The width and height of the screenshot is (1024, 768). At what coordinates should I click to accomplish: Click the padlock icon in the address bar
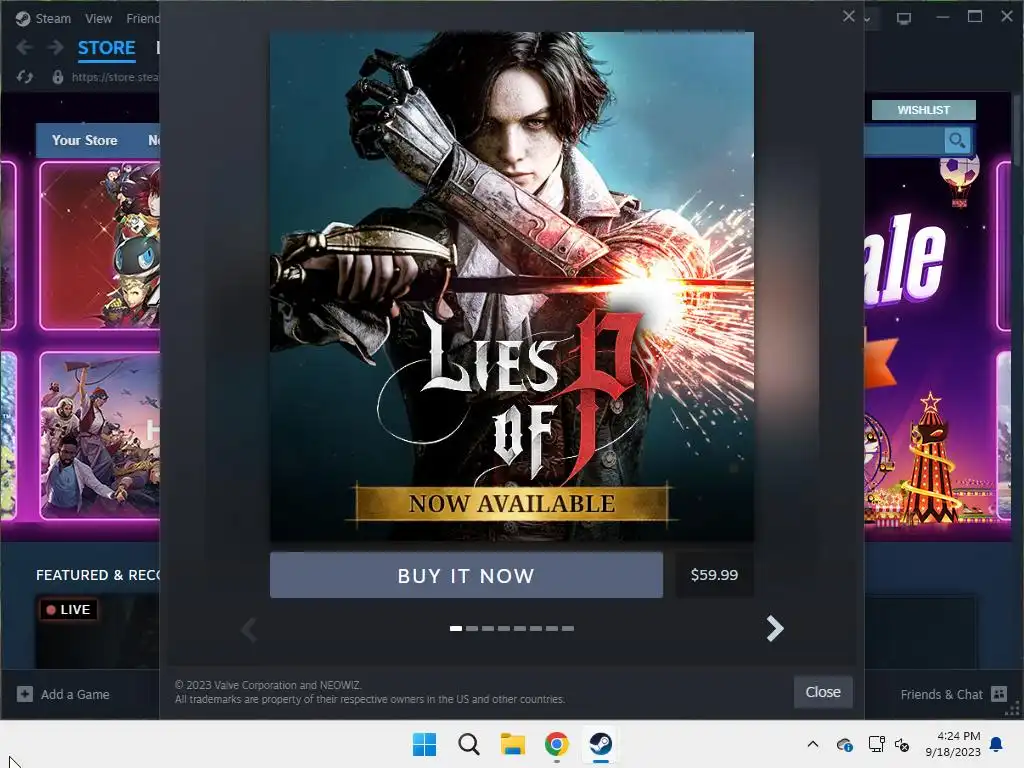click(x=58, y=77)
